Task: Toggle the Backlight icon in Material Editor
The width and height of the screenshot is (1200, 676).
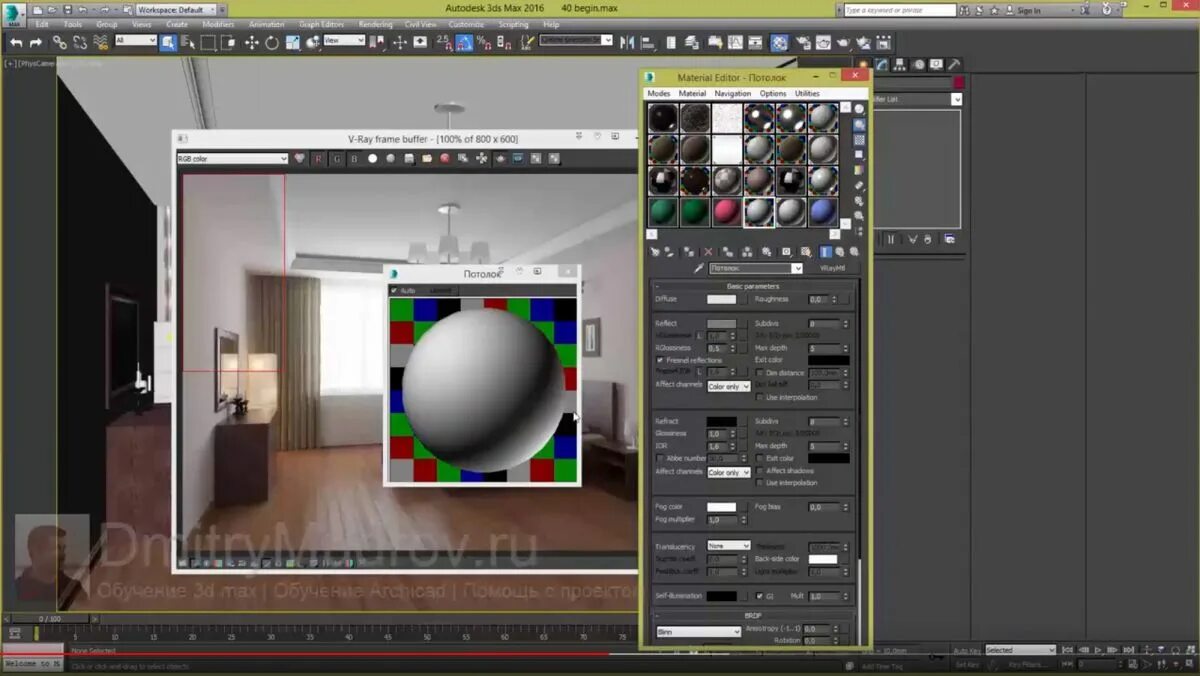Action: pos(859,124)
